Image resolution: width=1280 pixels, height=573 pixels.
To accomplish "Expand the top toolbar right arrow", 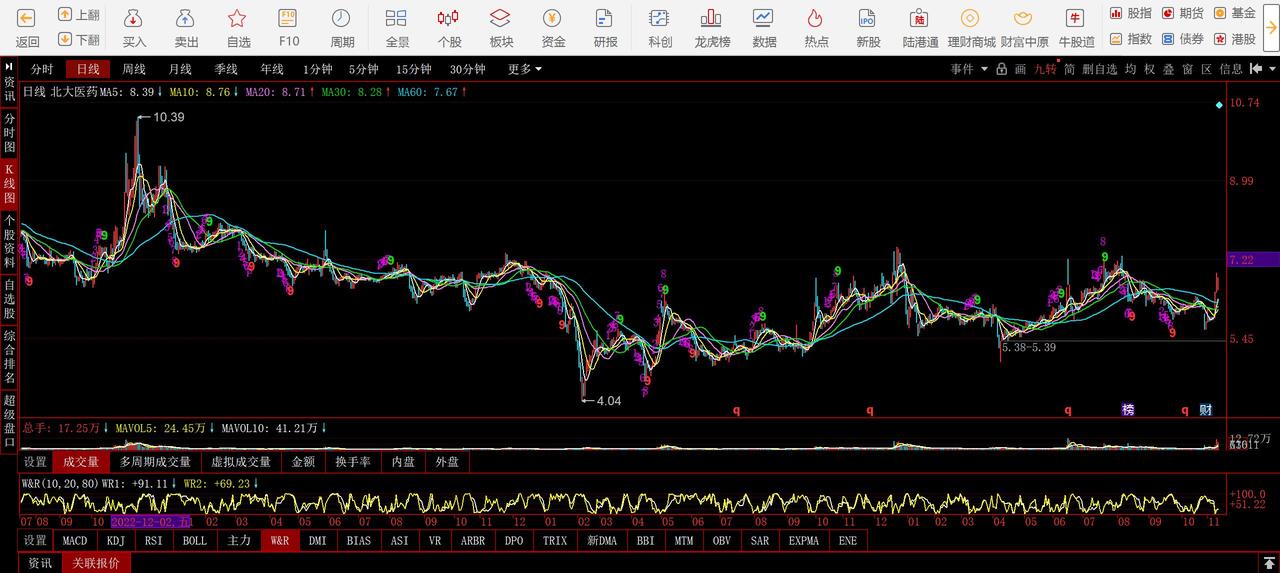I will [x=1269, y=26].
